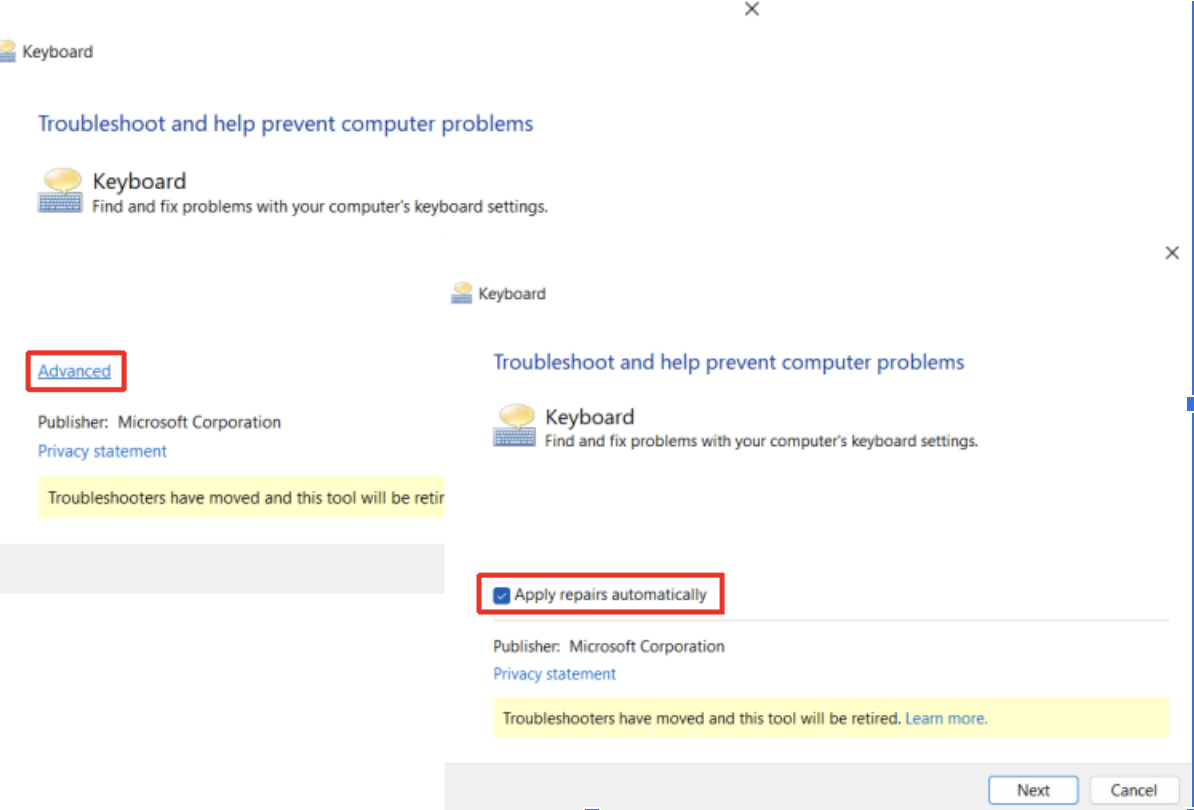Open the Advanced options link
Viewport: 1194px width, 810px height.
click(74, 371)
